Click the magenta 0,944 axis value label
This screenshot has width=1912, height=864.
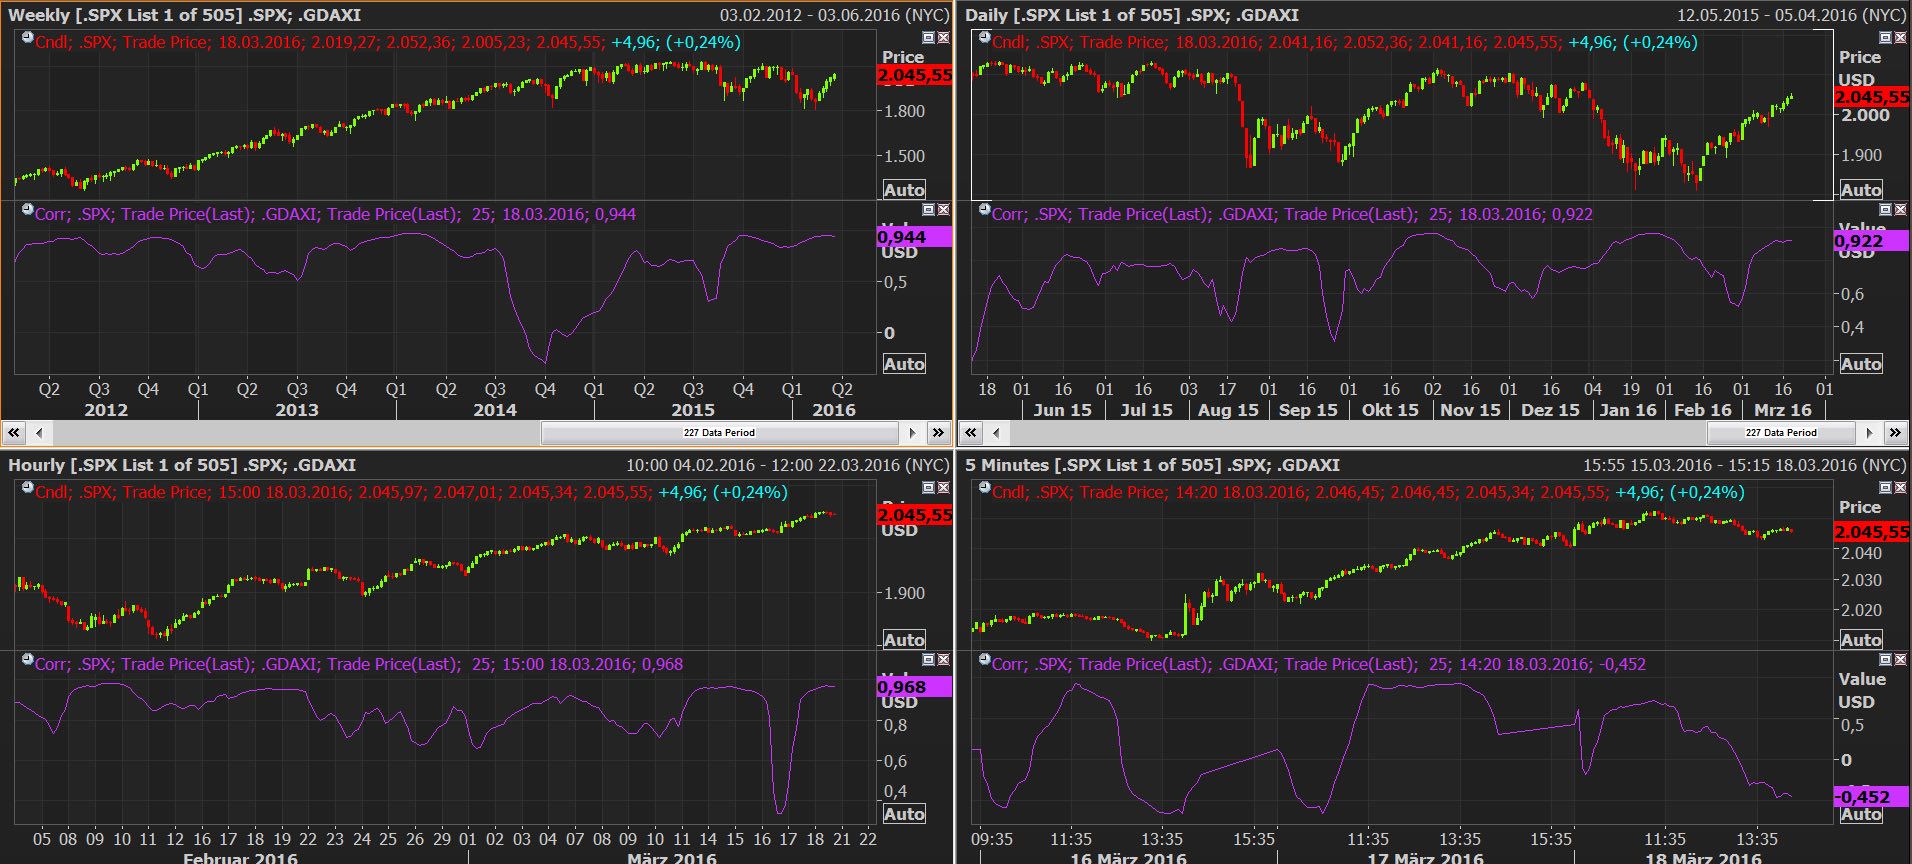(914, 237)
